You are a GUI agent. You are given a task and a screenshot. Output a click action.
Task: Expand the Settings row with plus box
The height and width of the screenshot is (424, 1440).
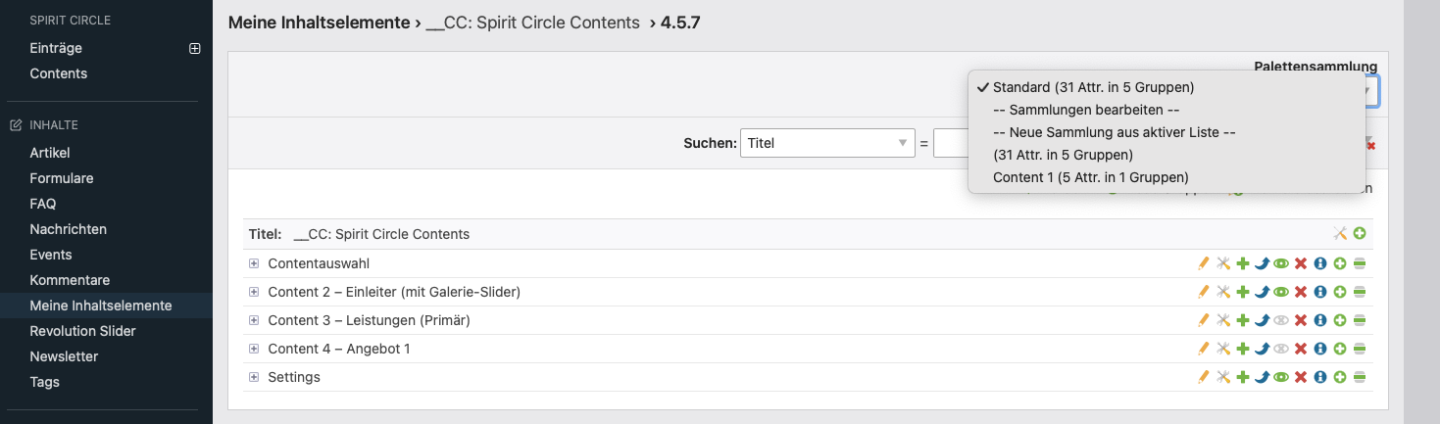[254, 377]
